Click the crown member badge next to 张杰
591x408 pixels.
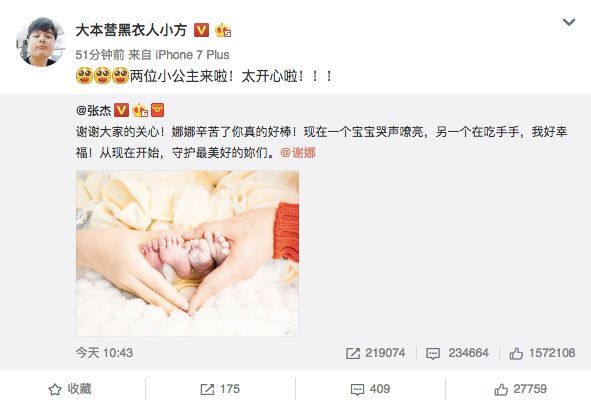pos(139,110)
